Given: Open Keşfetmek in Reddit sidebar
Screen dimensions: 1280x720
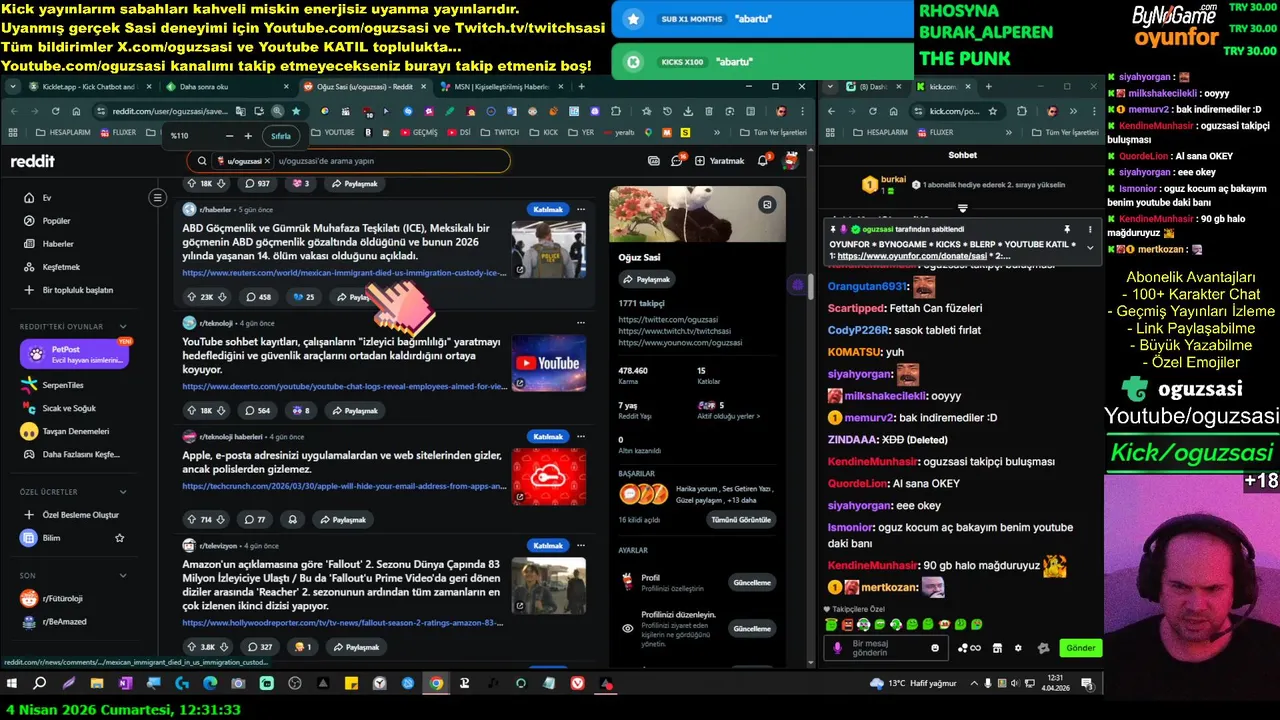Looking at the screenshot, I should (x=61, y=267).
